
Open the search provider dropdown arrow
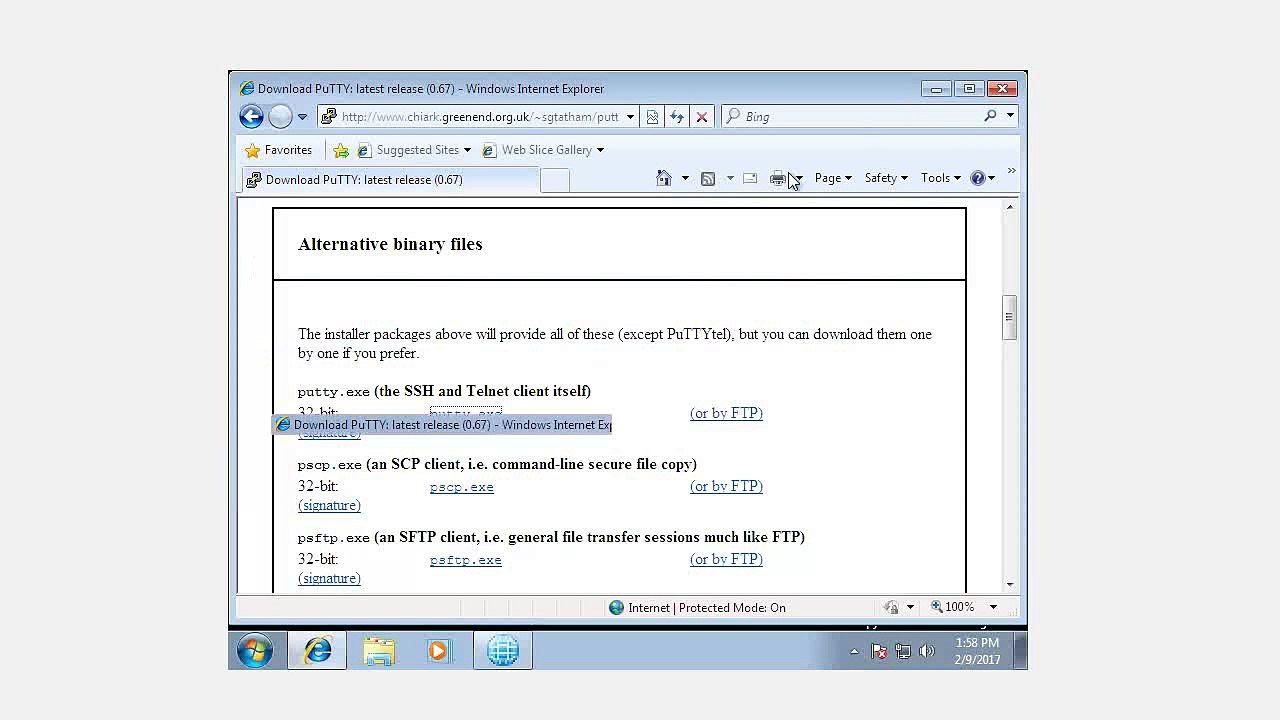pyautogui.click(x=1010, y=116)
